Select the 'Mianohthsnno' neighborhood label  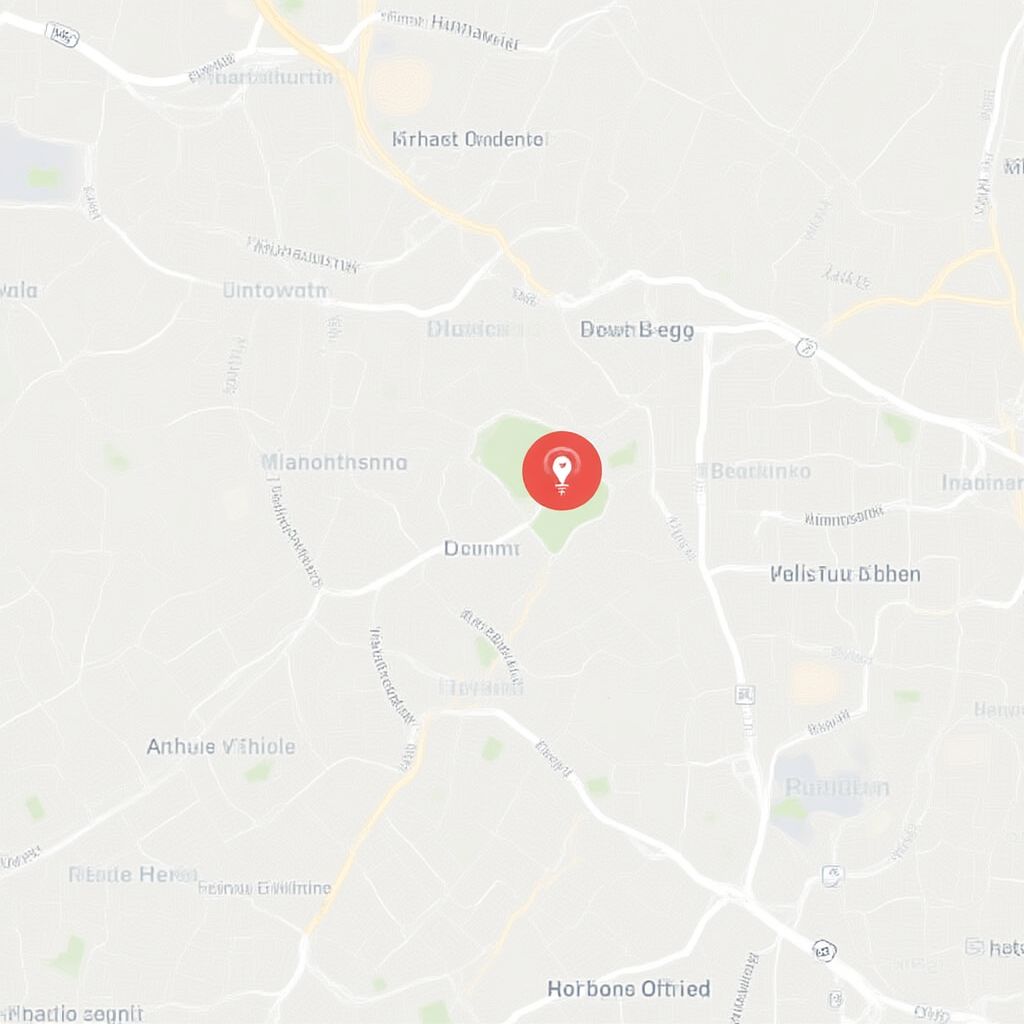(334, 462)
